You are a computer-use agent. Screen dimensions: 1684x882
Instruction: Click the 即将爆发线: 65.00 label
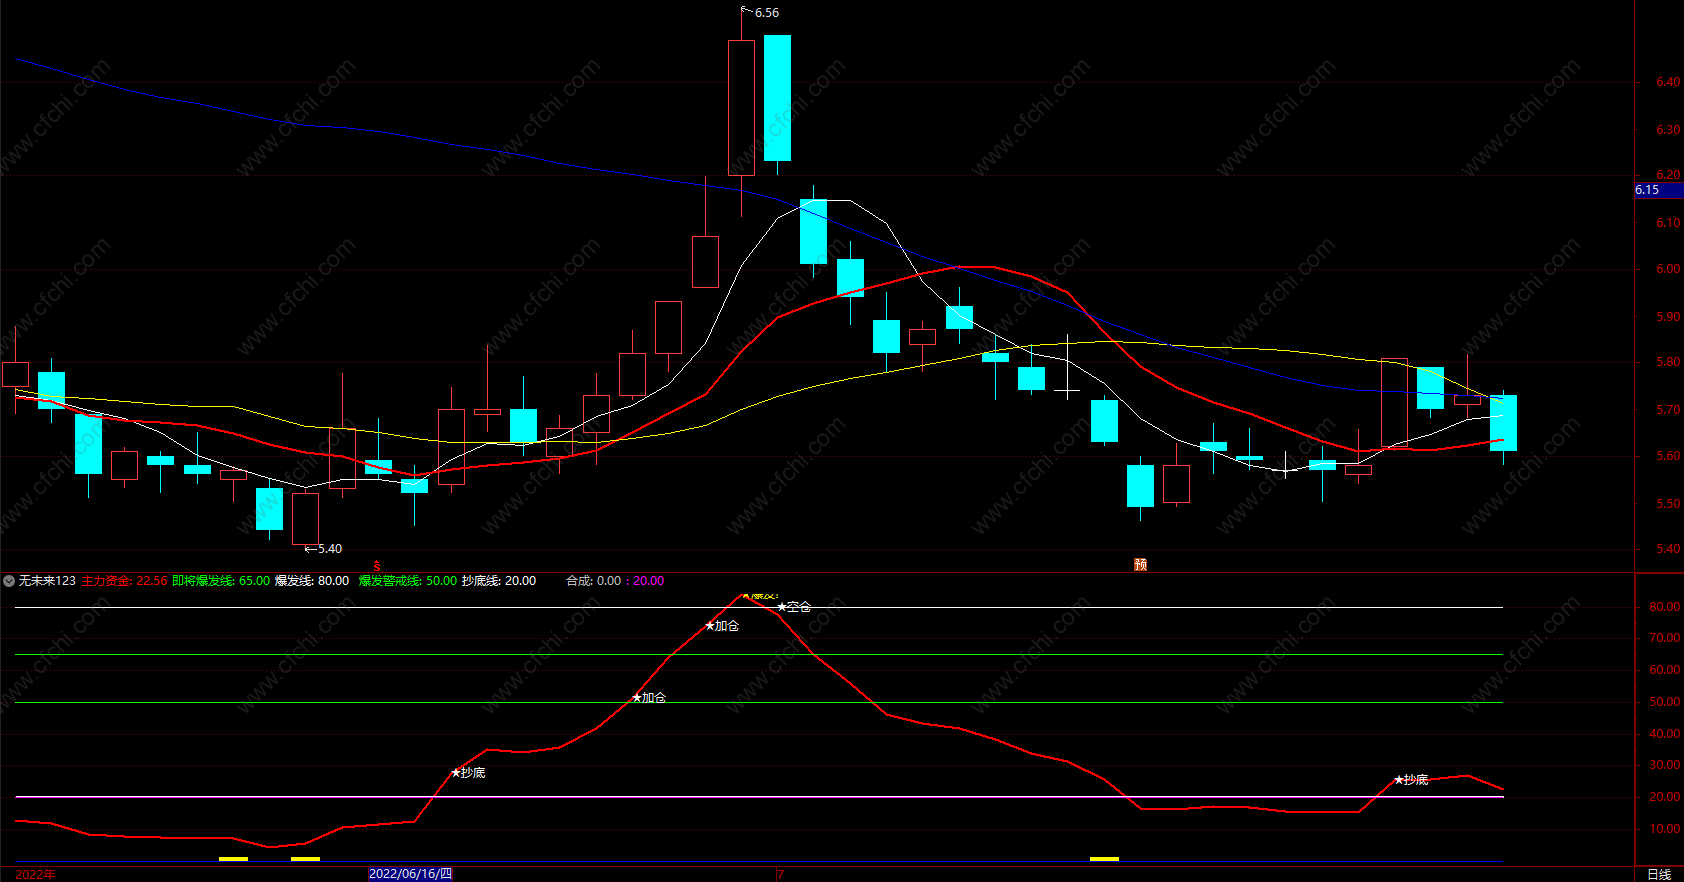221,581
